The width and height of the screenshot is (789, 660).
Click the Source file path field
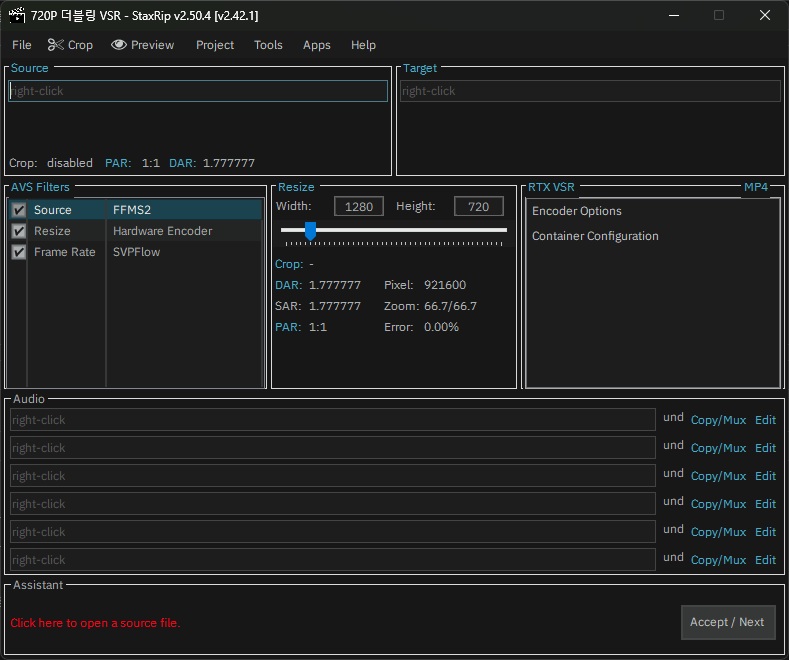tap(198, 91)
